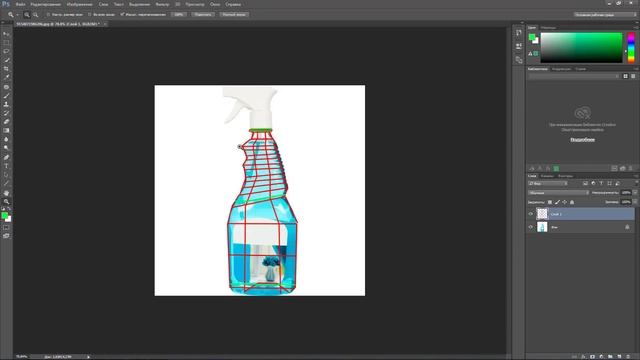This screenshot has height=360, width=640.
Task: Switch to the Стили tab
Action: pyautogui.click(x=580, y=69)
